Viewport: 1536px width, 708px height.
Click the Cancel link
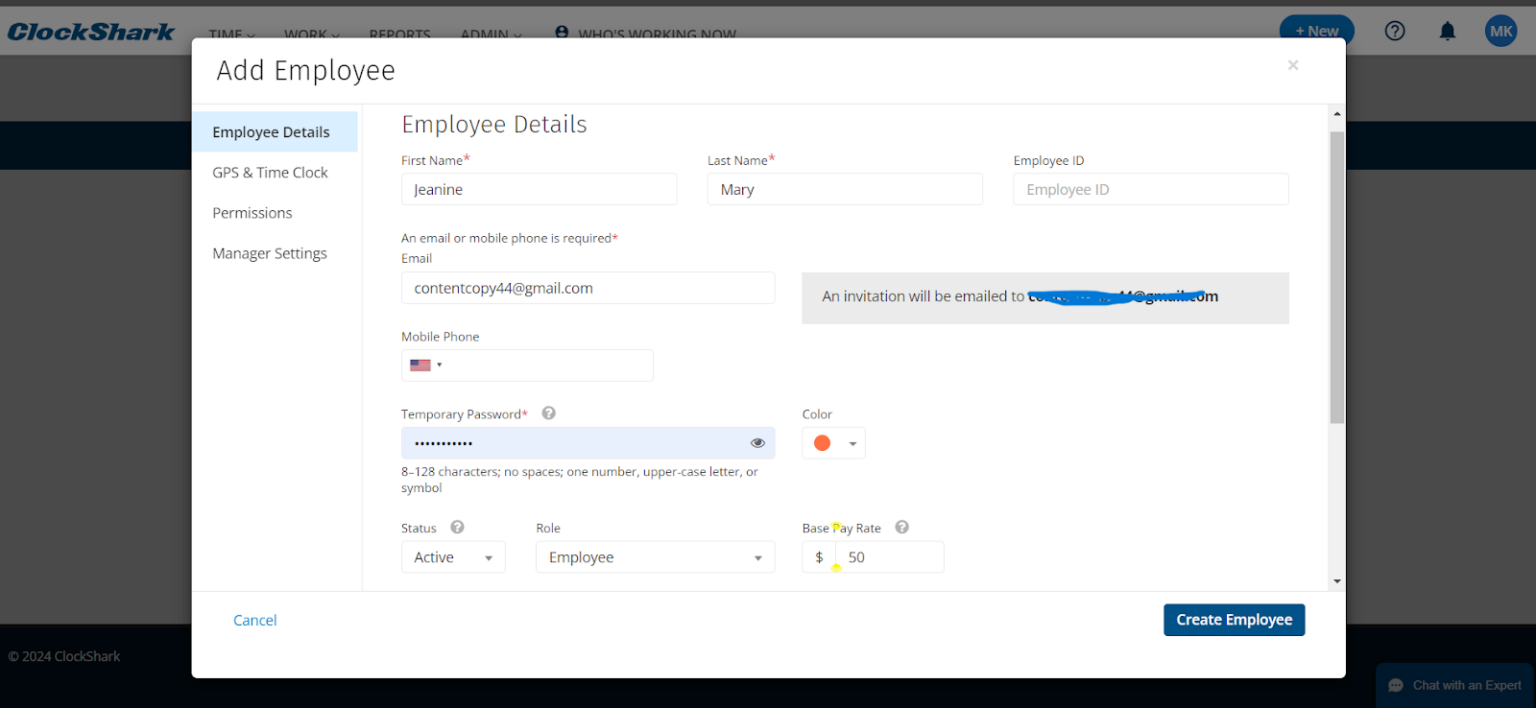(255, 620)
